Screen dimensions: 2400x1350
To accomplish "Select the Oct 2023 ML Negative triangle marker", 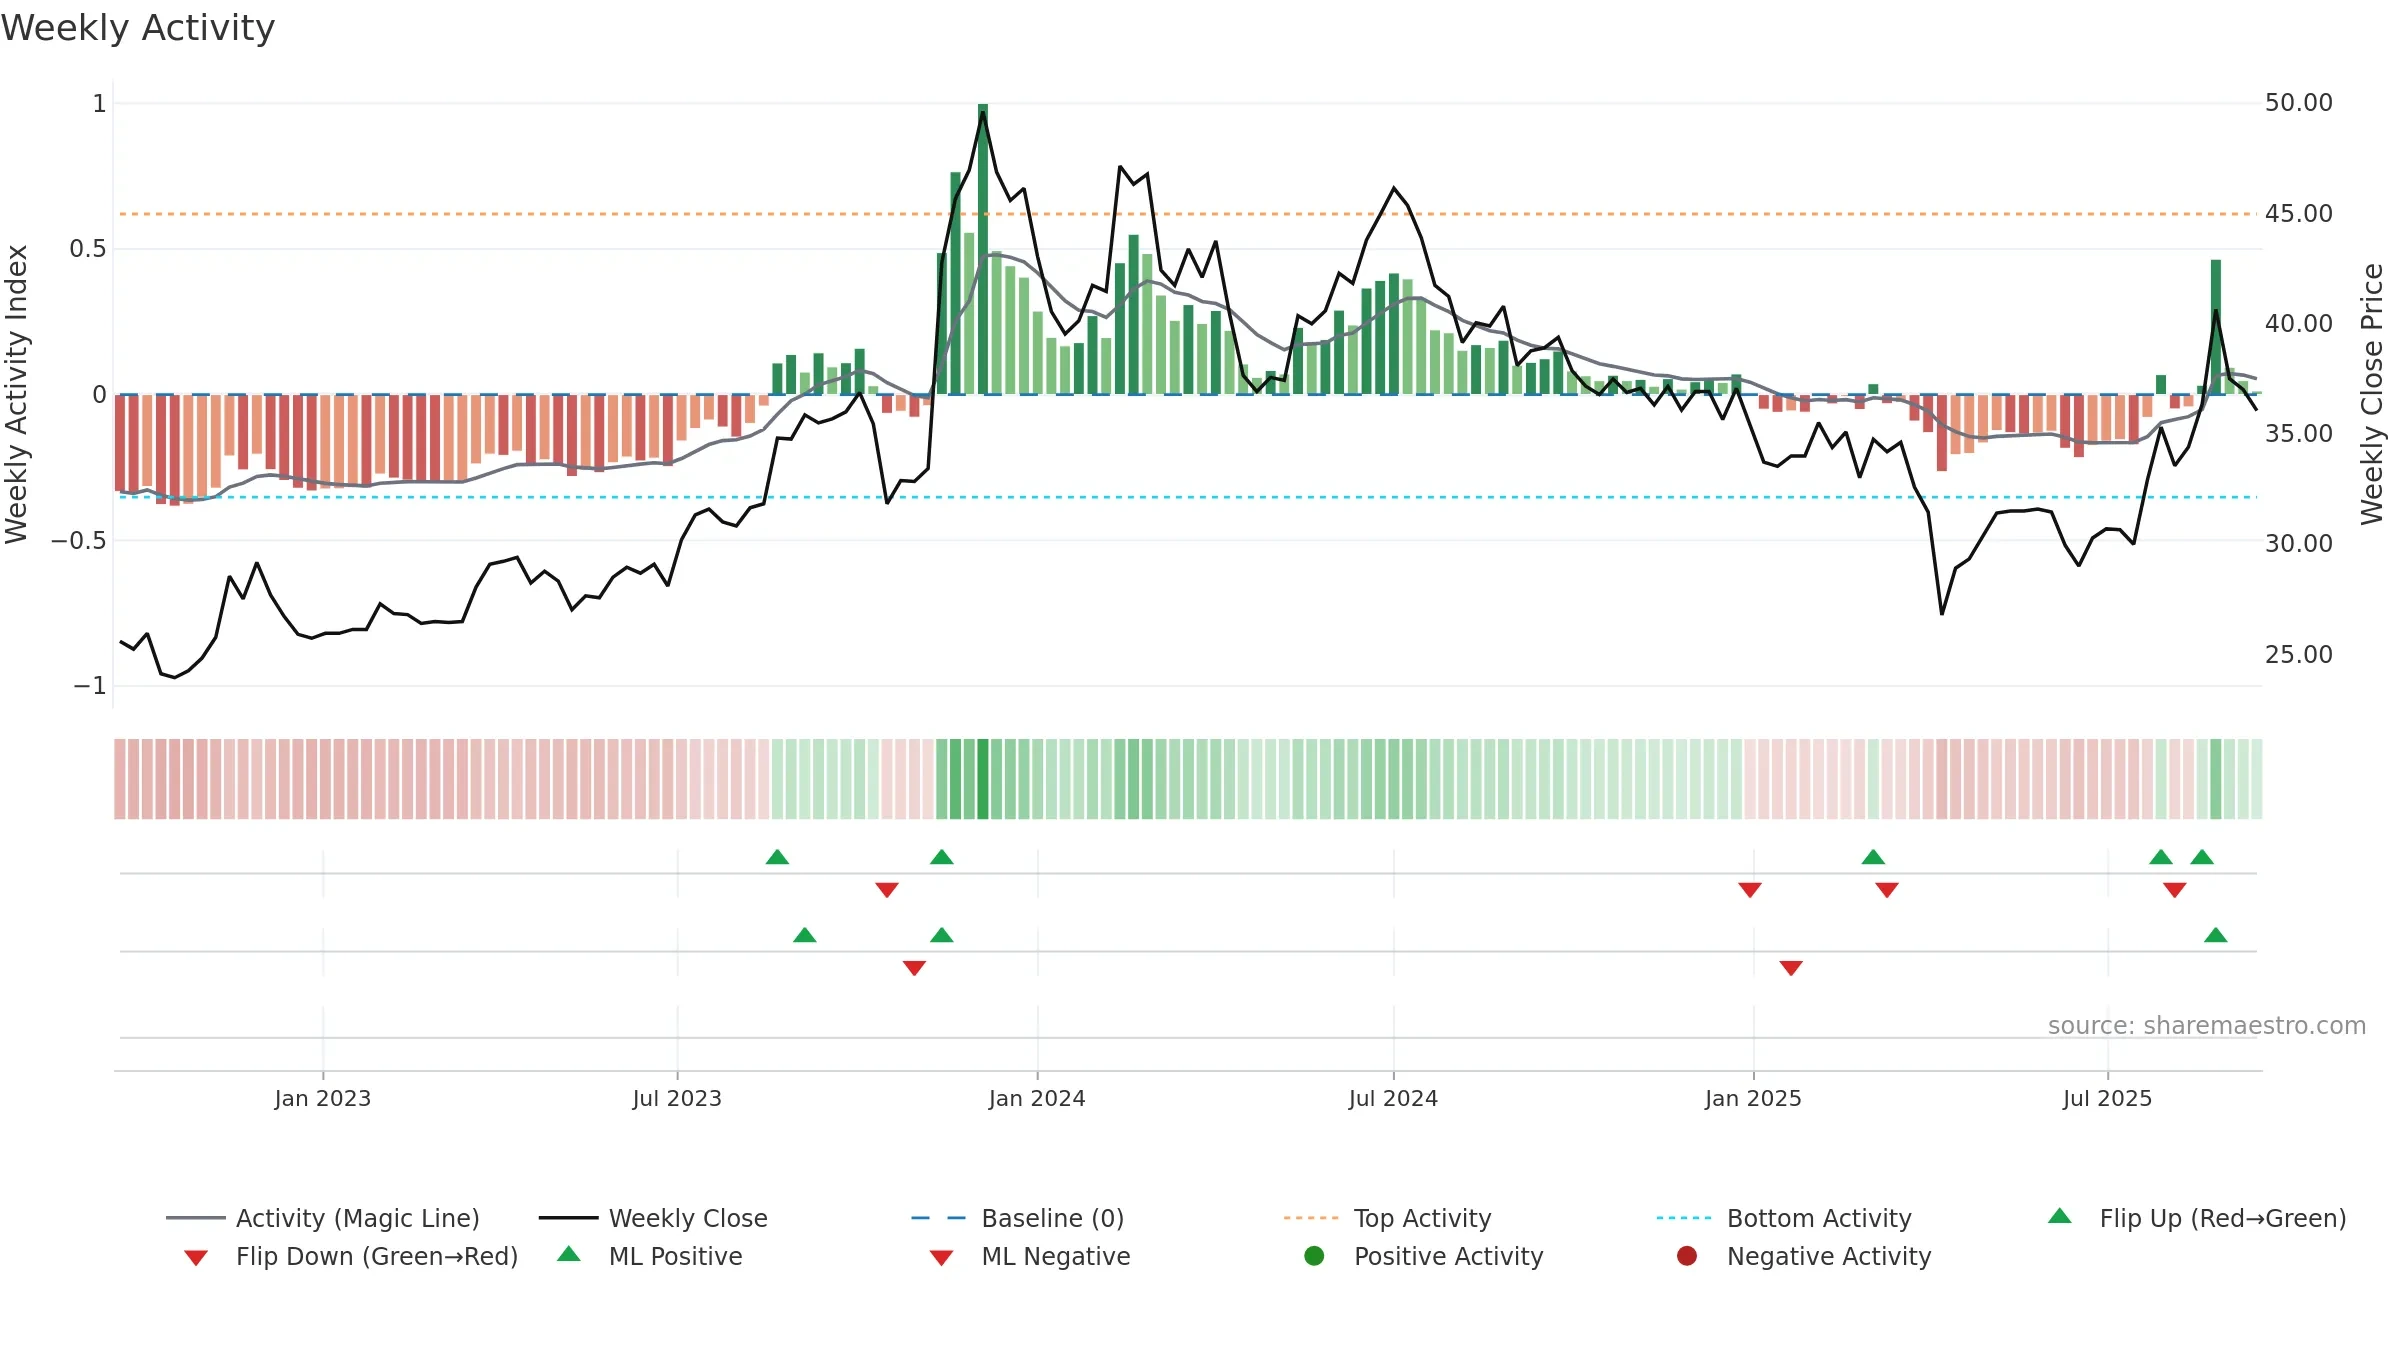I will [x=914, y=968].
